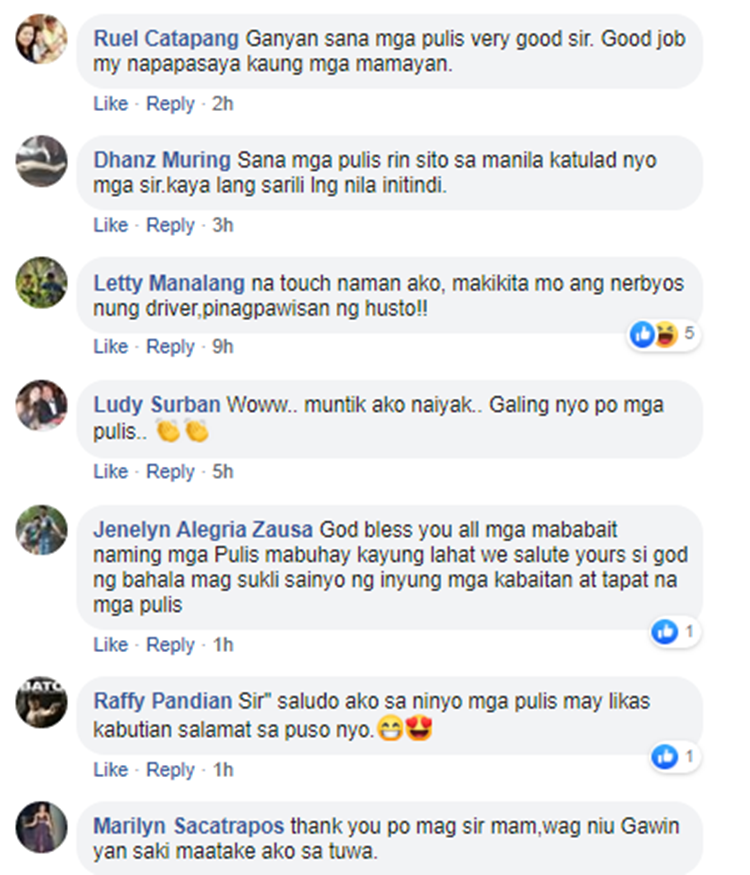
Task: Like Jenelyn Alegria Zausa's comment
Action: click(110, 645)
